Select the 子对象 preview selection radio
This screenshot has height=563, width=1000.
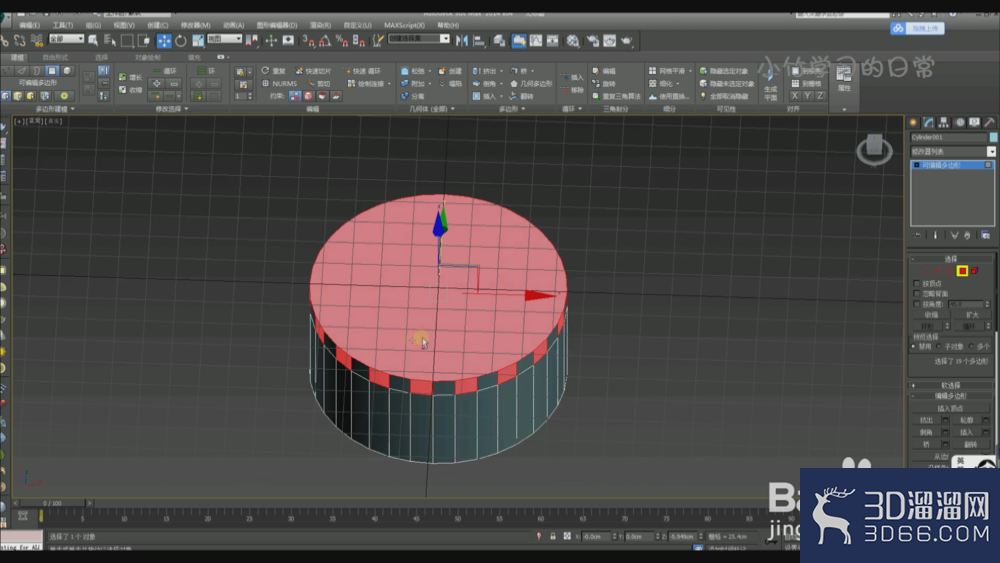pyautogui.click(x=939, y=346)
